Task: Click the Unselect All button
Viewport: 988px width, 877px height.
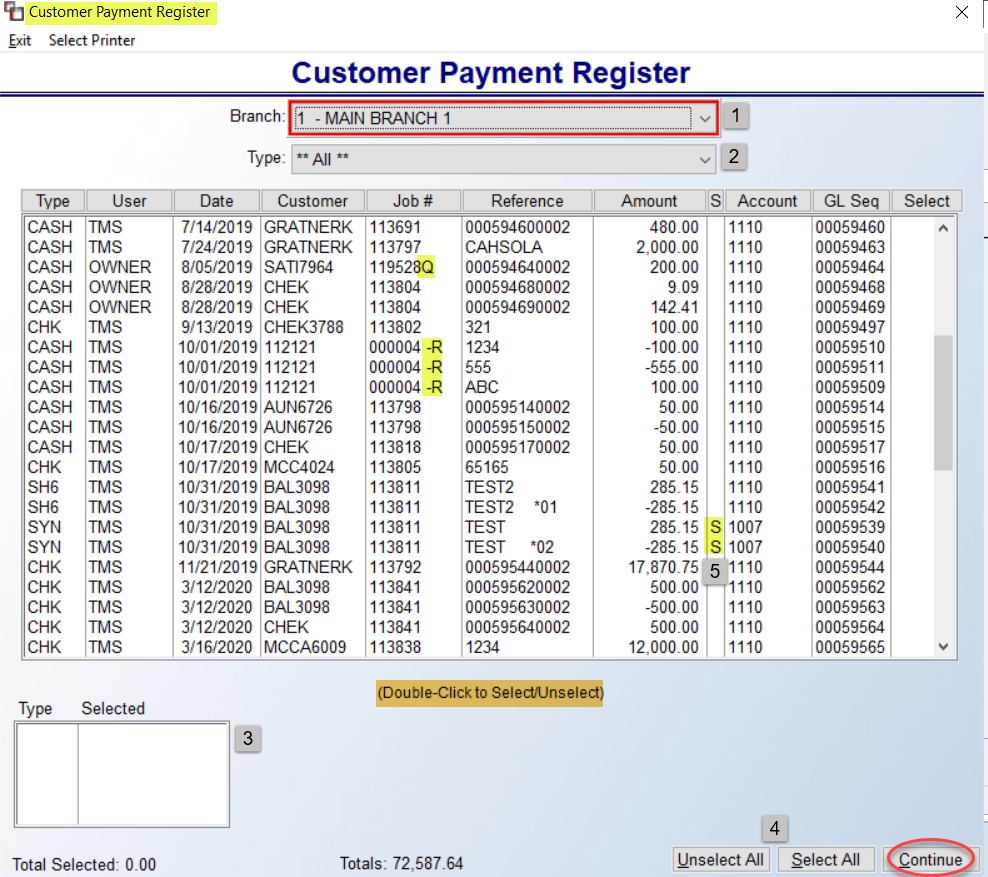Action: [720, 859]
